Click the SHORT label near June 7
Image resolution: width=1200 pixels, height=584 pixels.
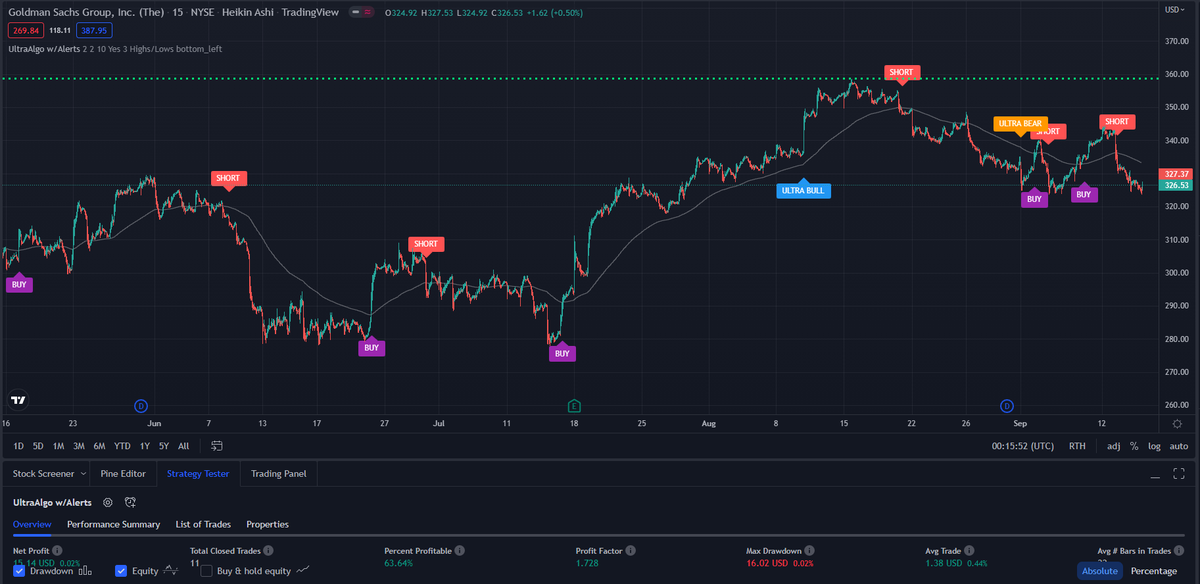[x=228, y=178]
